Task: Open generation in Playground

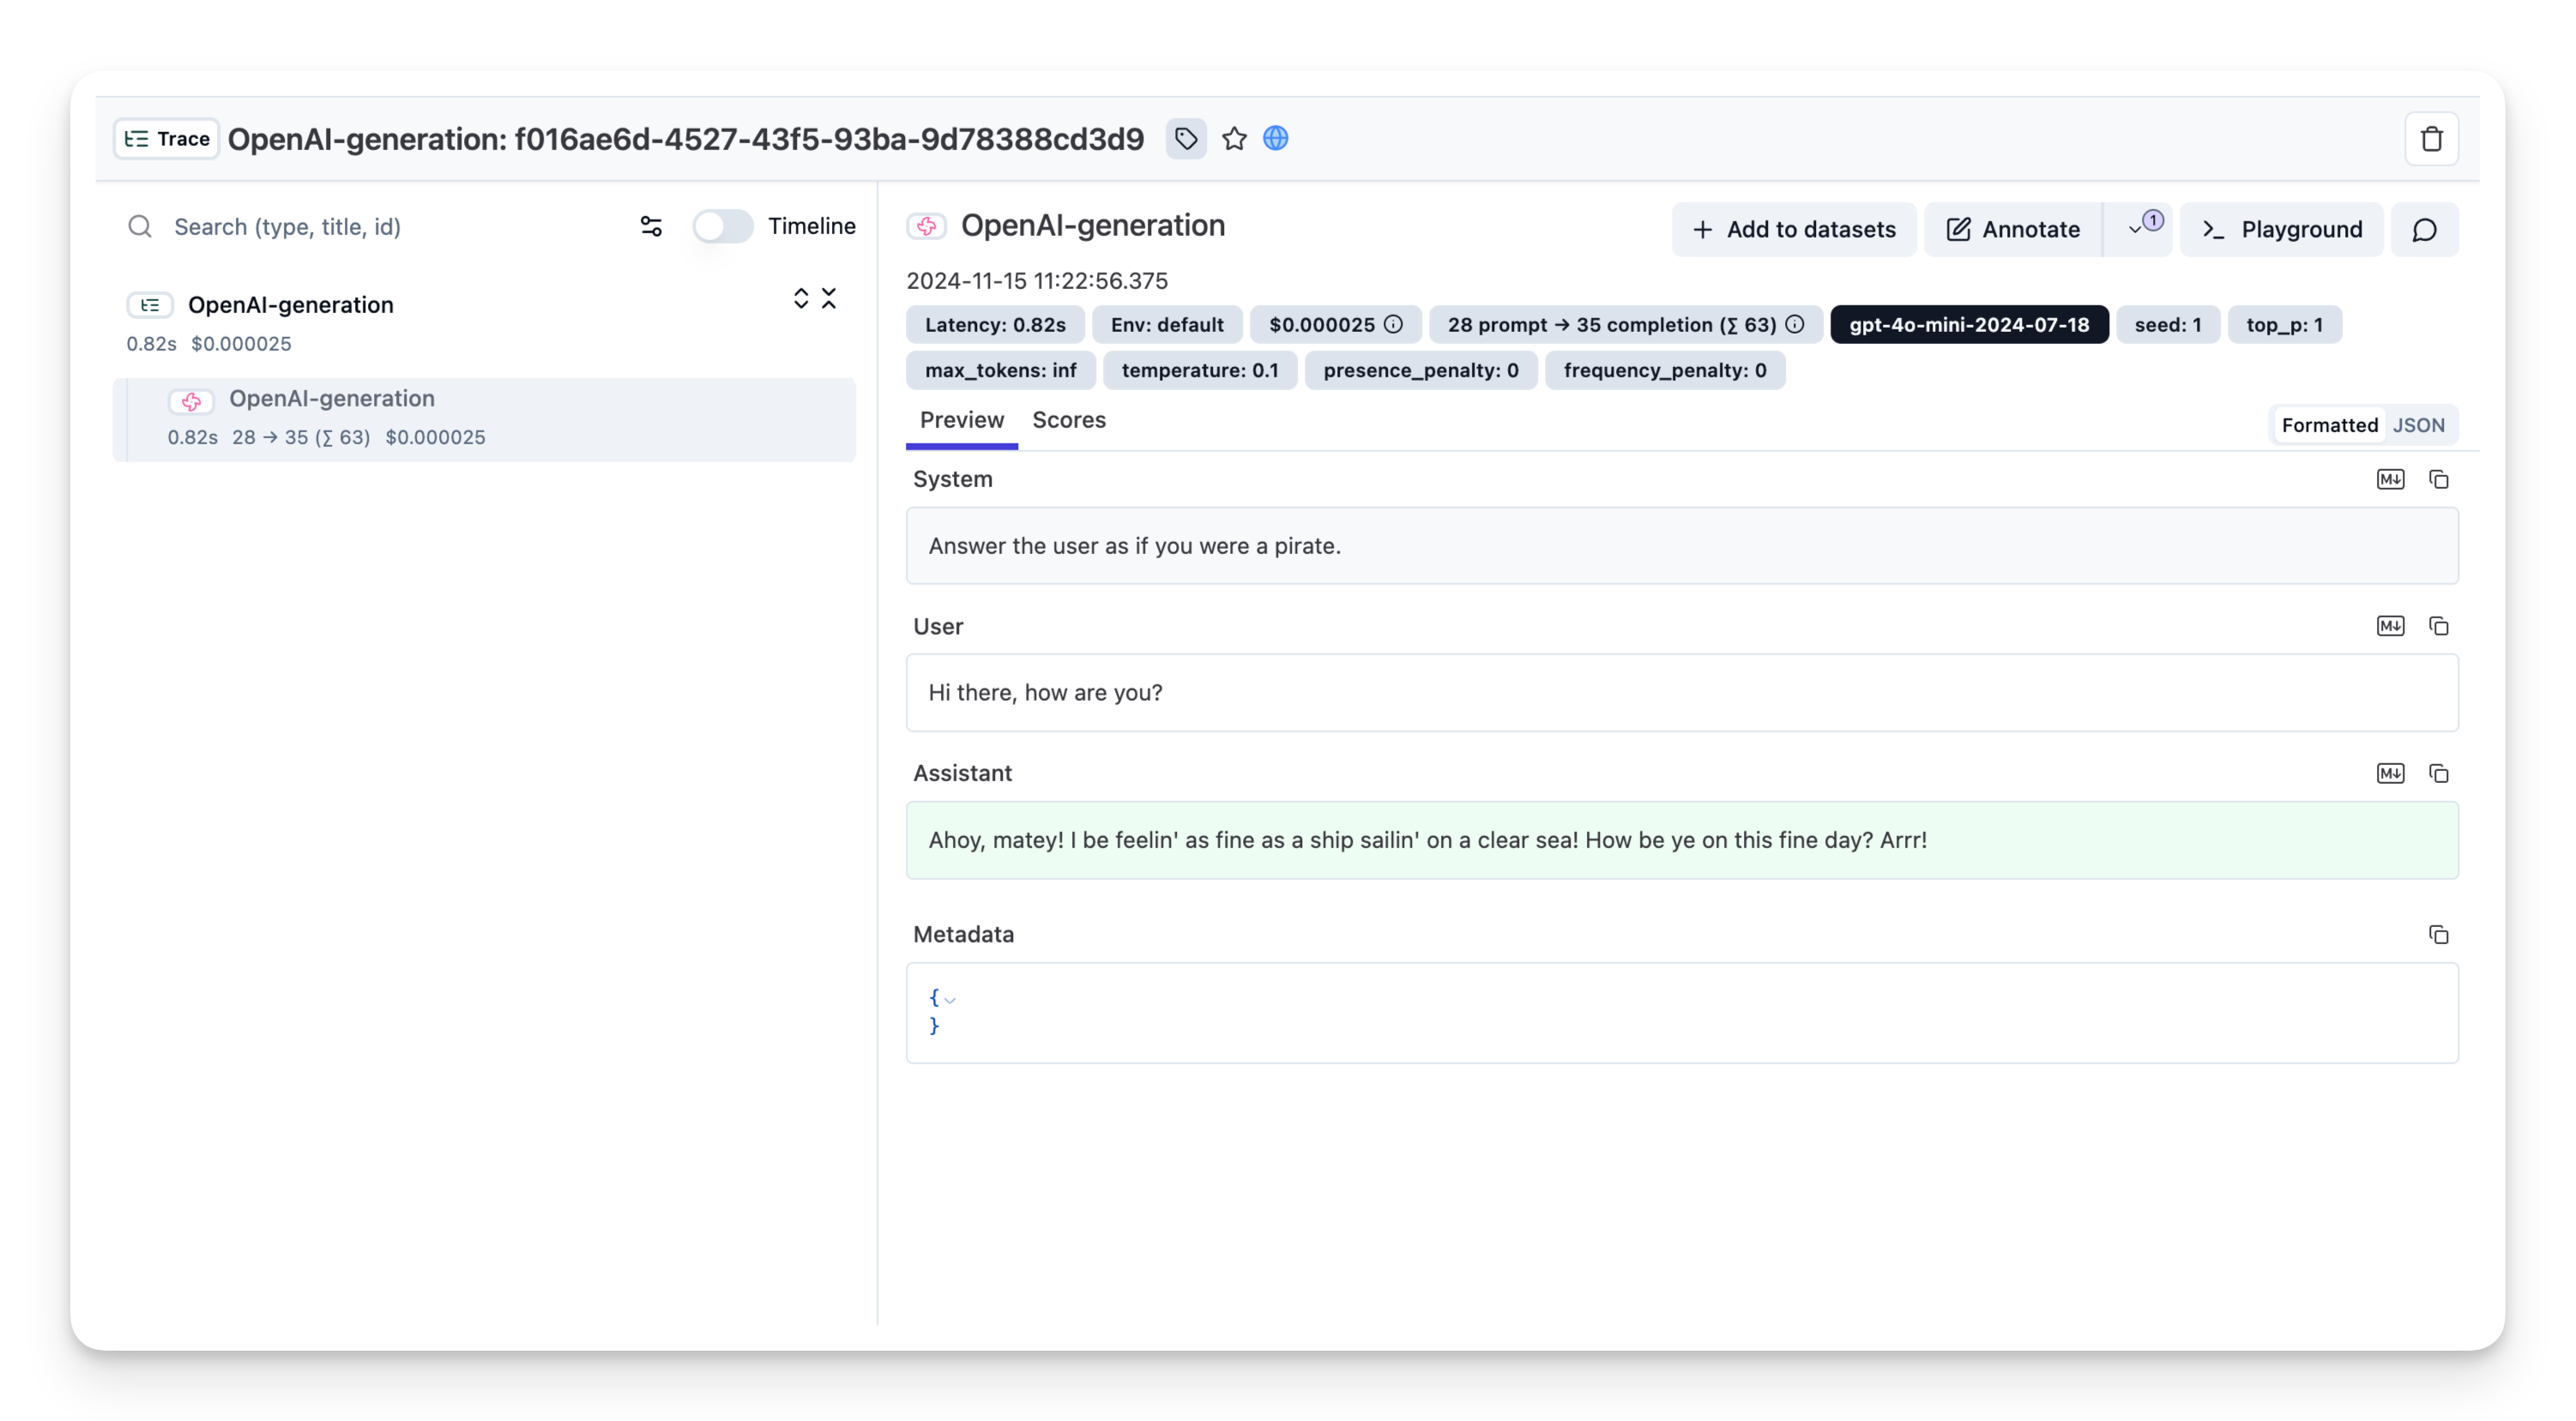Action: point(2281,230)
